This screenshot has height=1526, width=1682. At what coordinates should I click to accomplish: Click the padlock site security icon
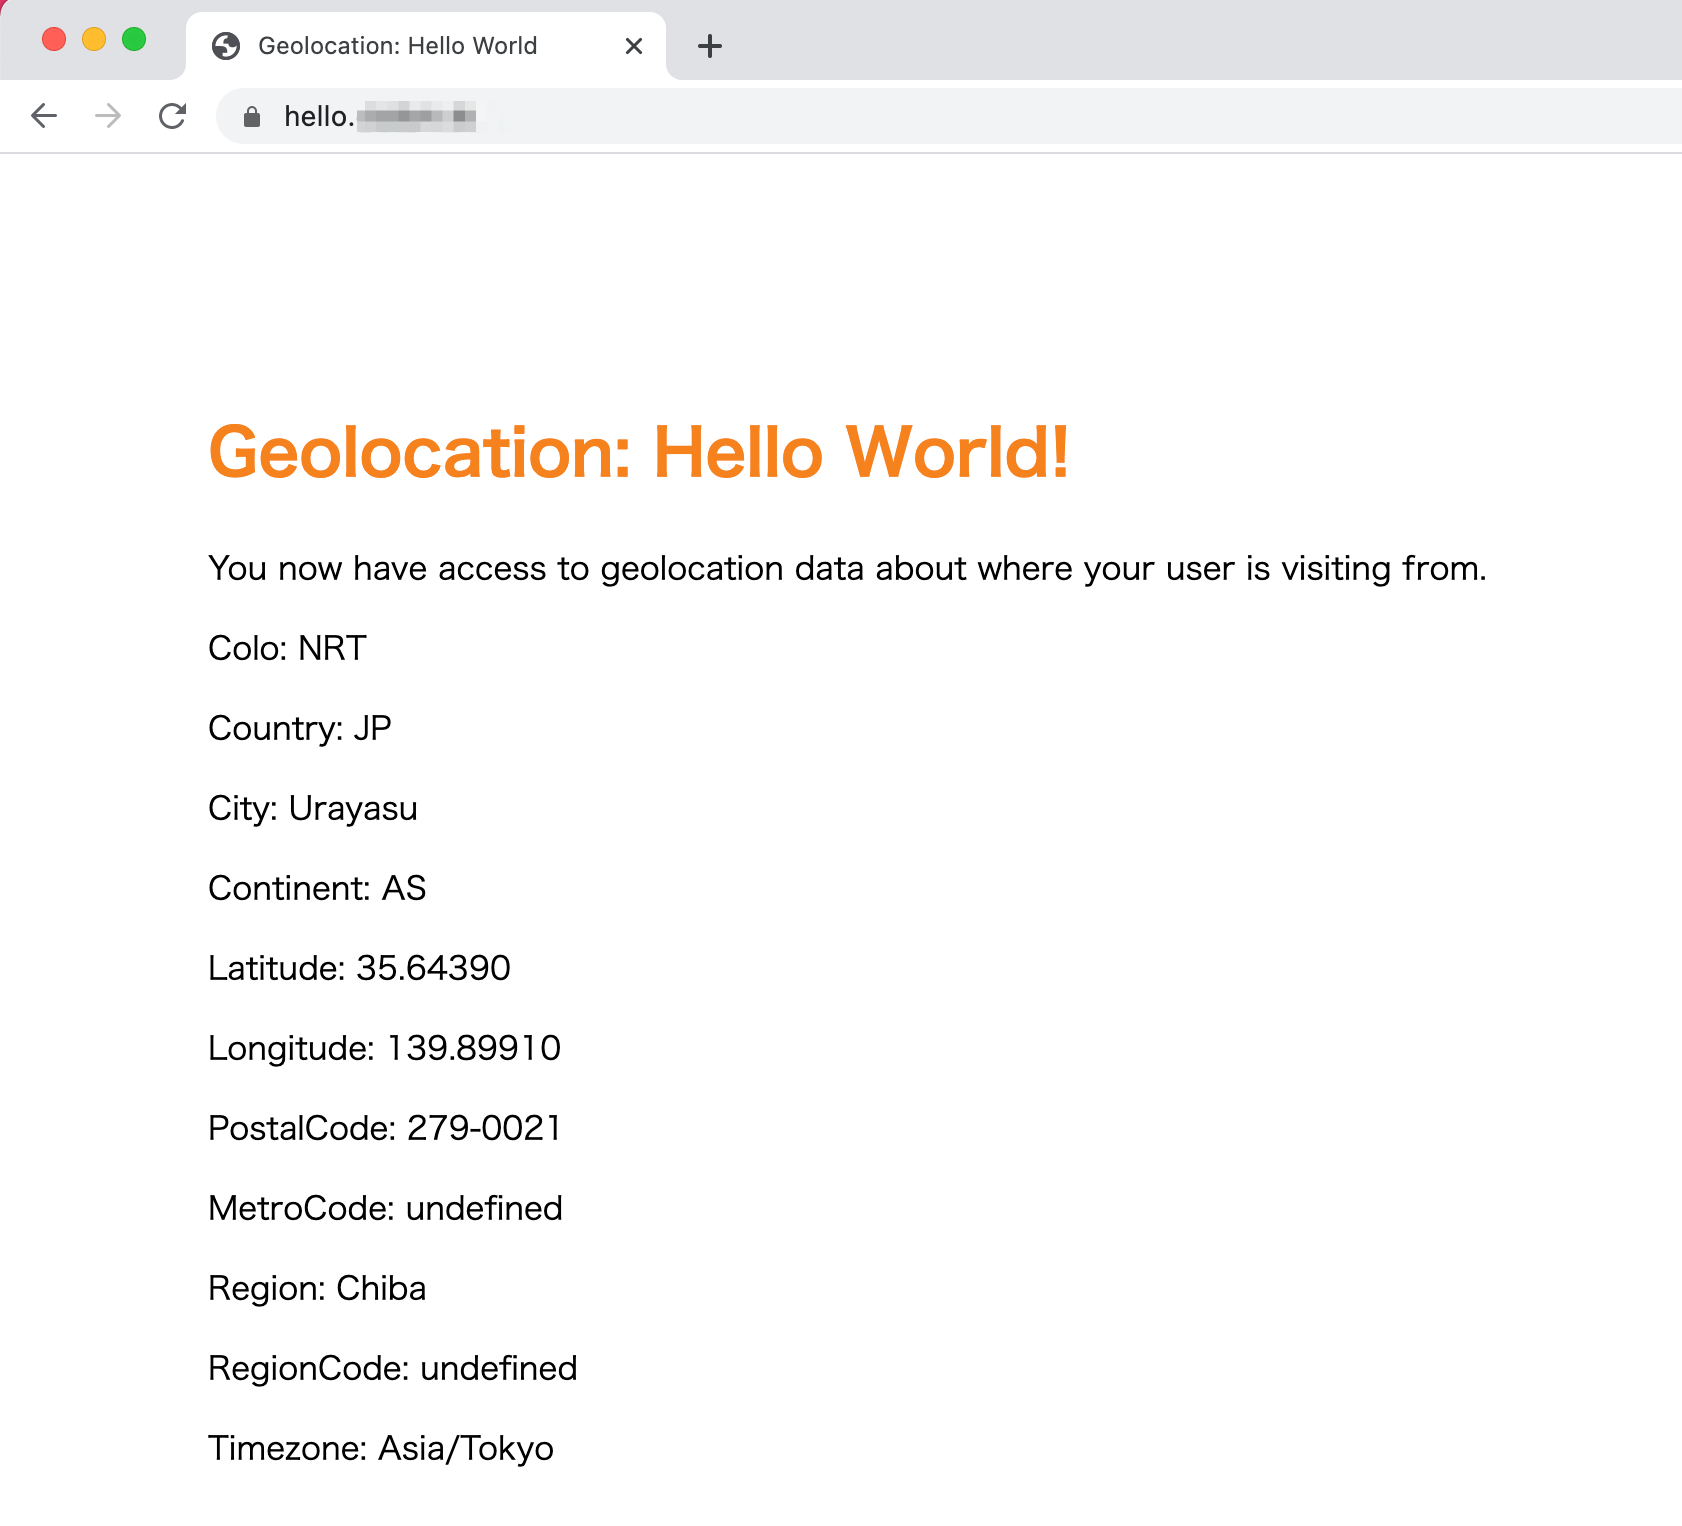[x=252, y=117]
